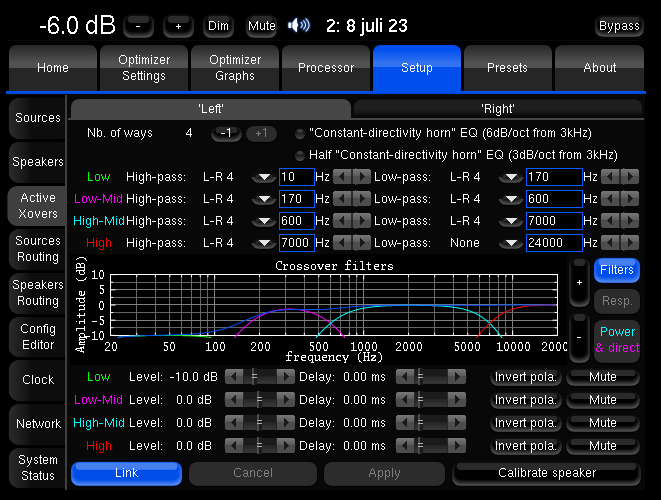Enable Half "Constant-directivity horn" EQ option
This screenshot has height=500, width=661.
(x=300, y=155)
